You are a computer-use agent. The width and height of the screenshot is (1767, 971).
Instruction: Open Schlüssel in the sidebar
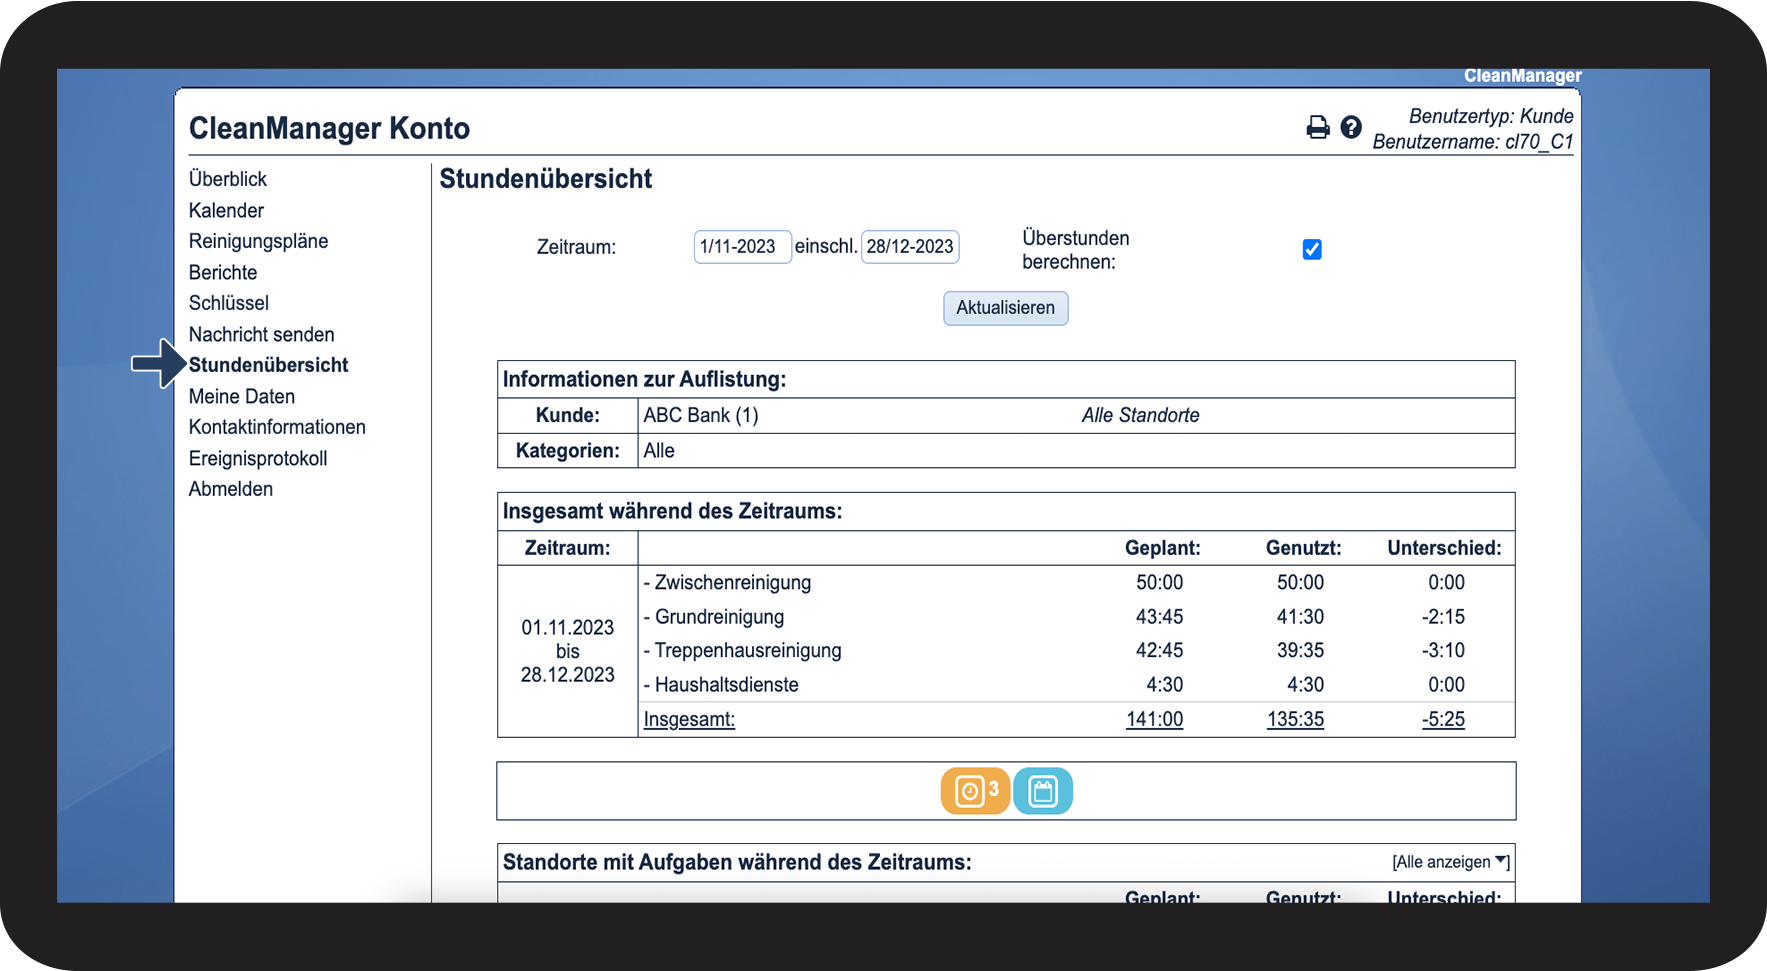(x=229, y=303)
